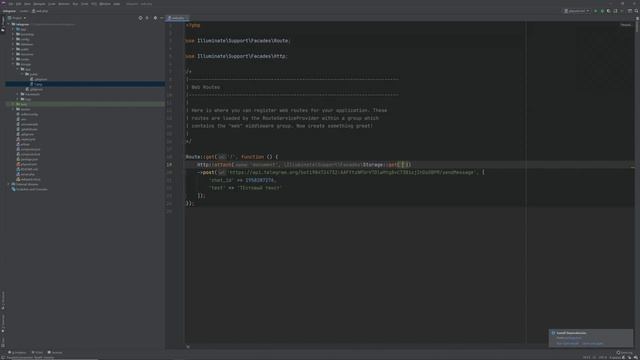Expand the database folder

tap(13, 44)
